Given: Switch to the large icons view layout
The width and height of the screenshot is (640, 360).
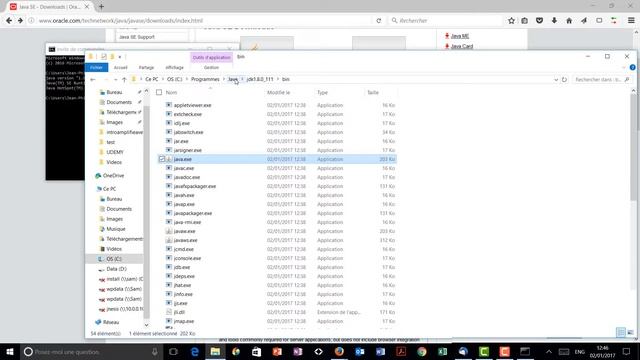Looking at the screenshot, I should pyautogui.click(x=630, y=332).
